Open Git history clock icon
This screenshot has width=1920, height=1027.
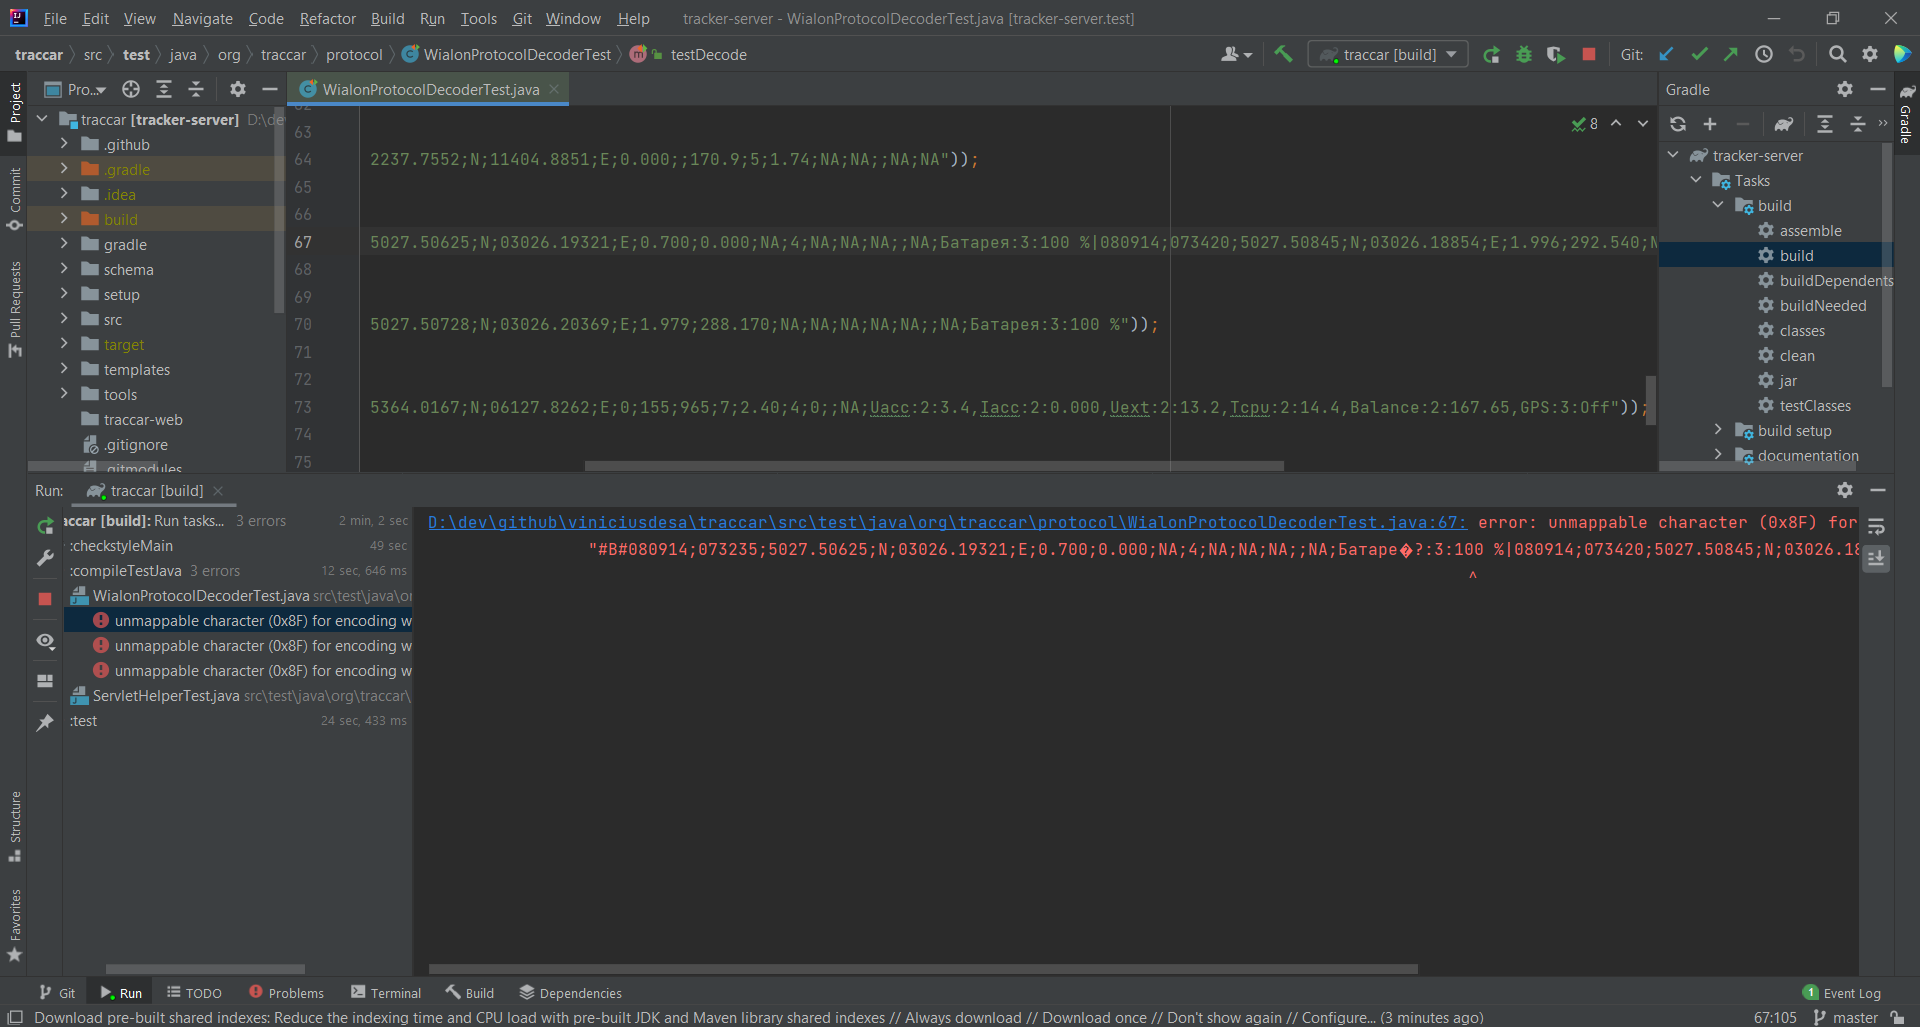(x=1764, y=54)
